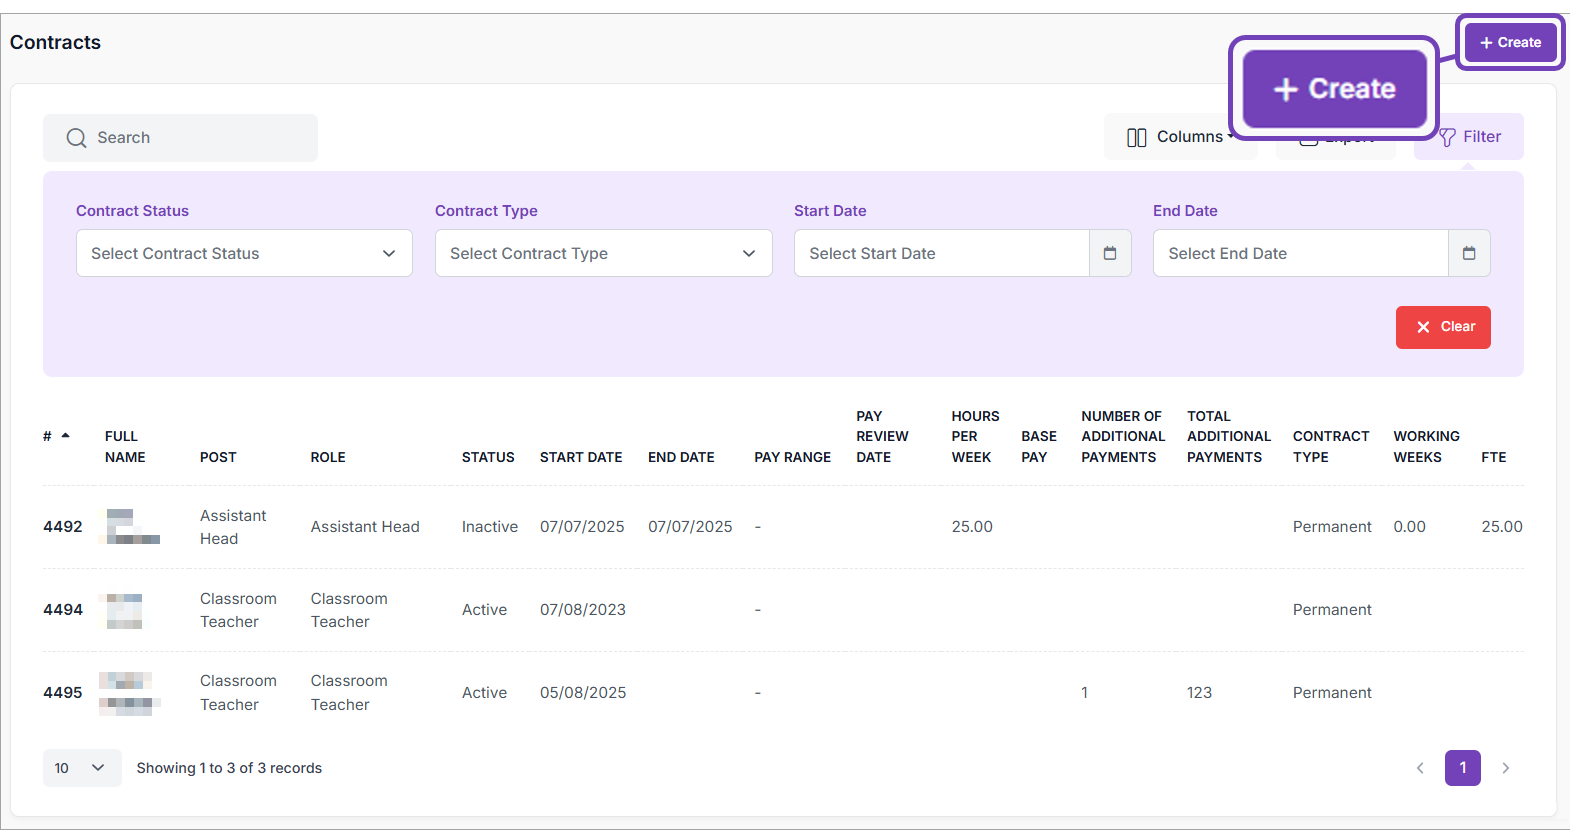The width and height of the screenshot is (1570, 830).
Task: Sort by the Start Date column header
Action: [580, 457]
